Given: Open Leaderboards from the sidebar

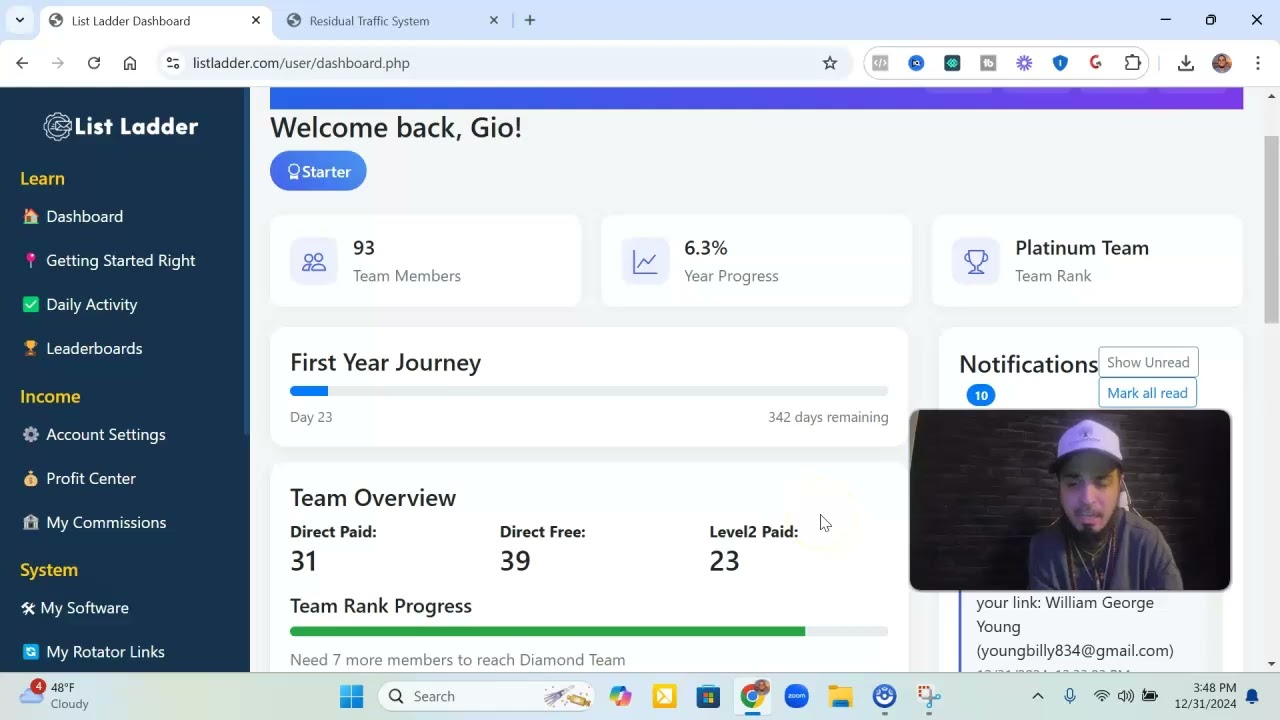Looking at the screenshot, I should point(82,348).
